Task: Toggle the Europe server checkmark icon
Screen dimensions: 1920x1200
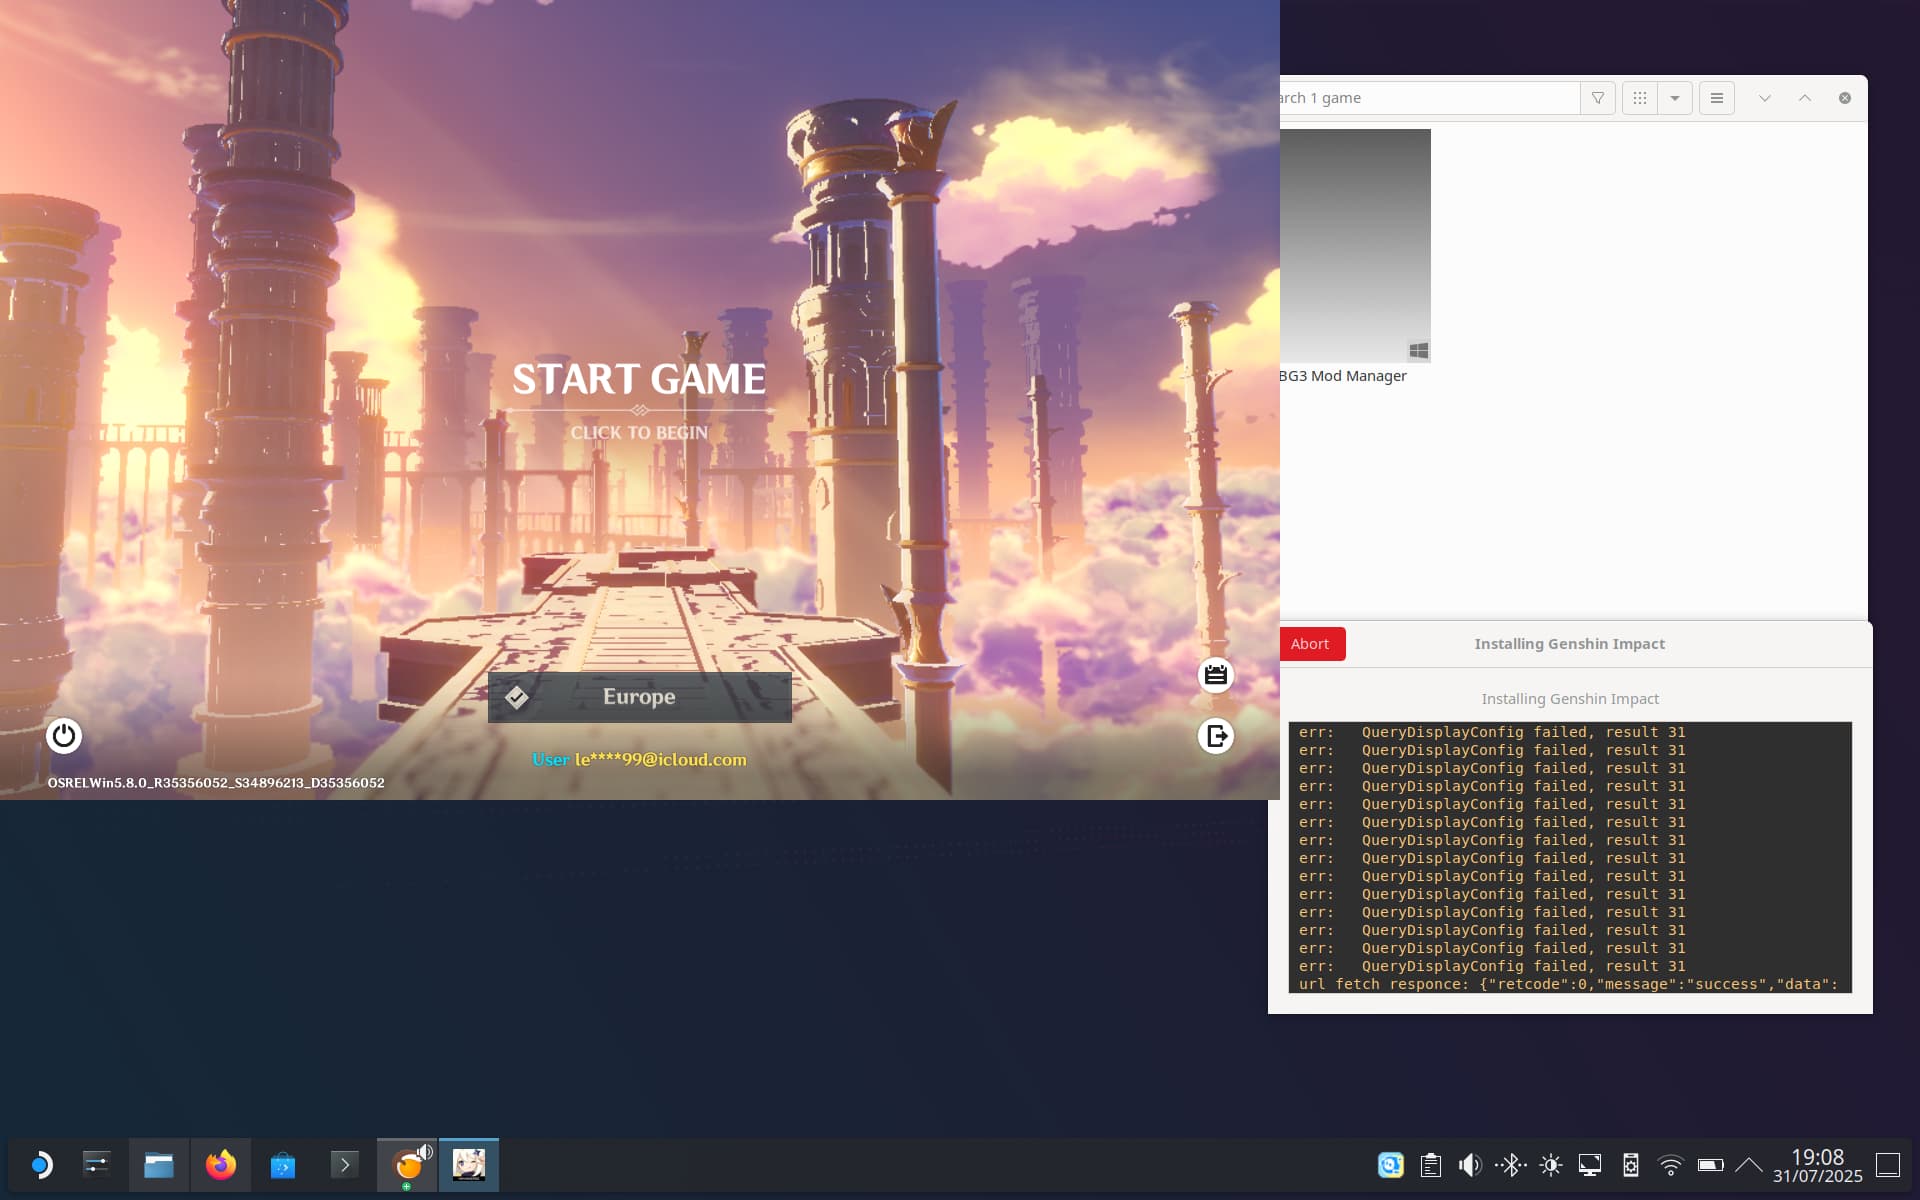Action: pos(517,697)
